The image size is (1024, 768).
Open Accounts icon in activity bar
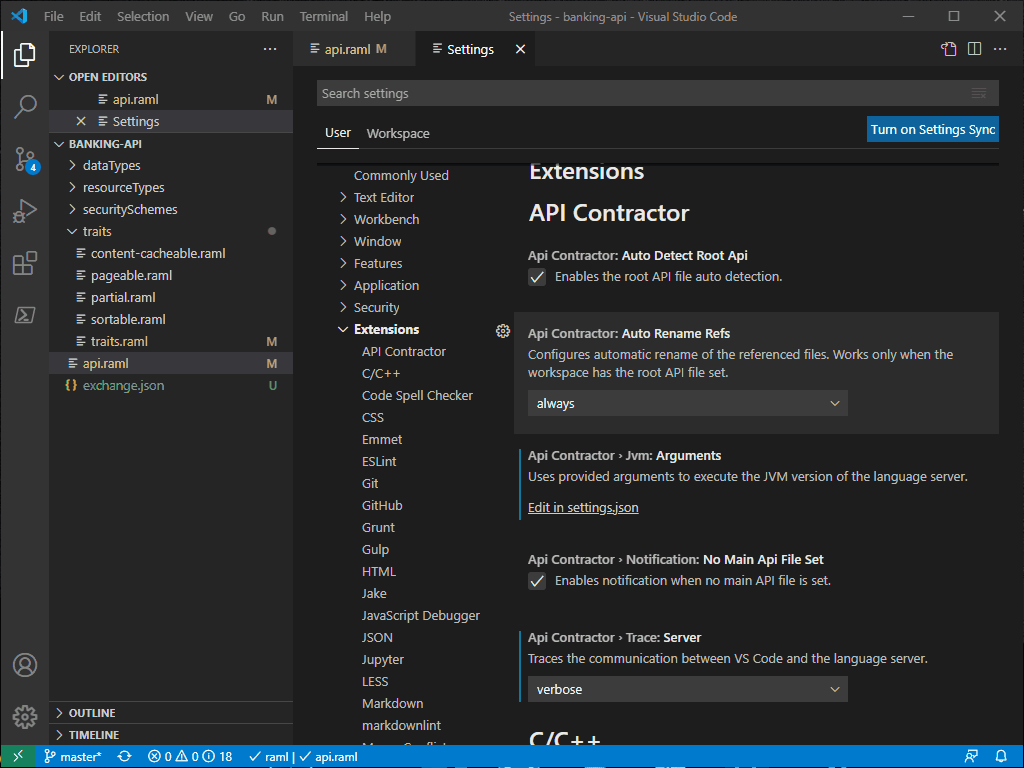[25, 665]
